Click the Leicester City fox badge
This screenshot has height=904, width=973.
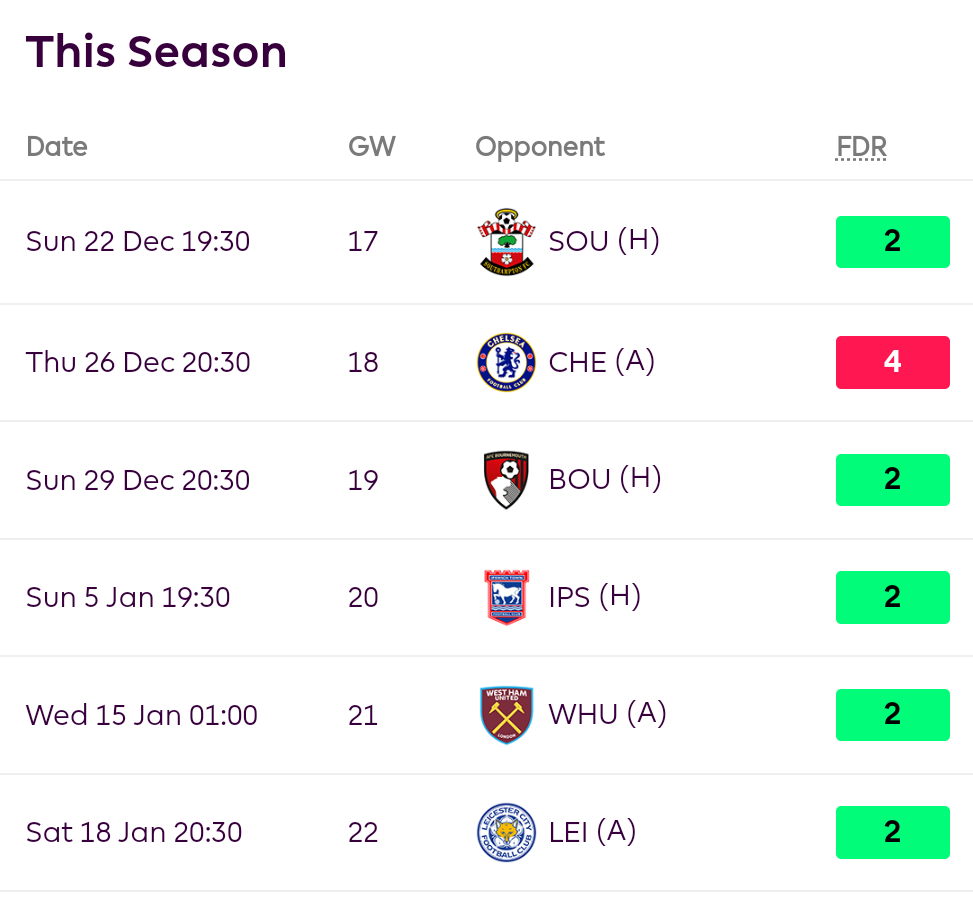point(506,832)
